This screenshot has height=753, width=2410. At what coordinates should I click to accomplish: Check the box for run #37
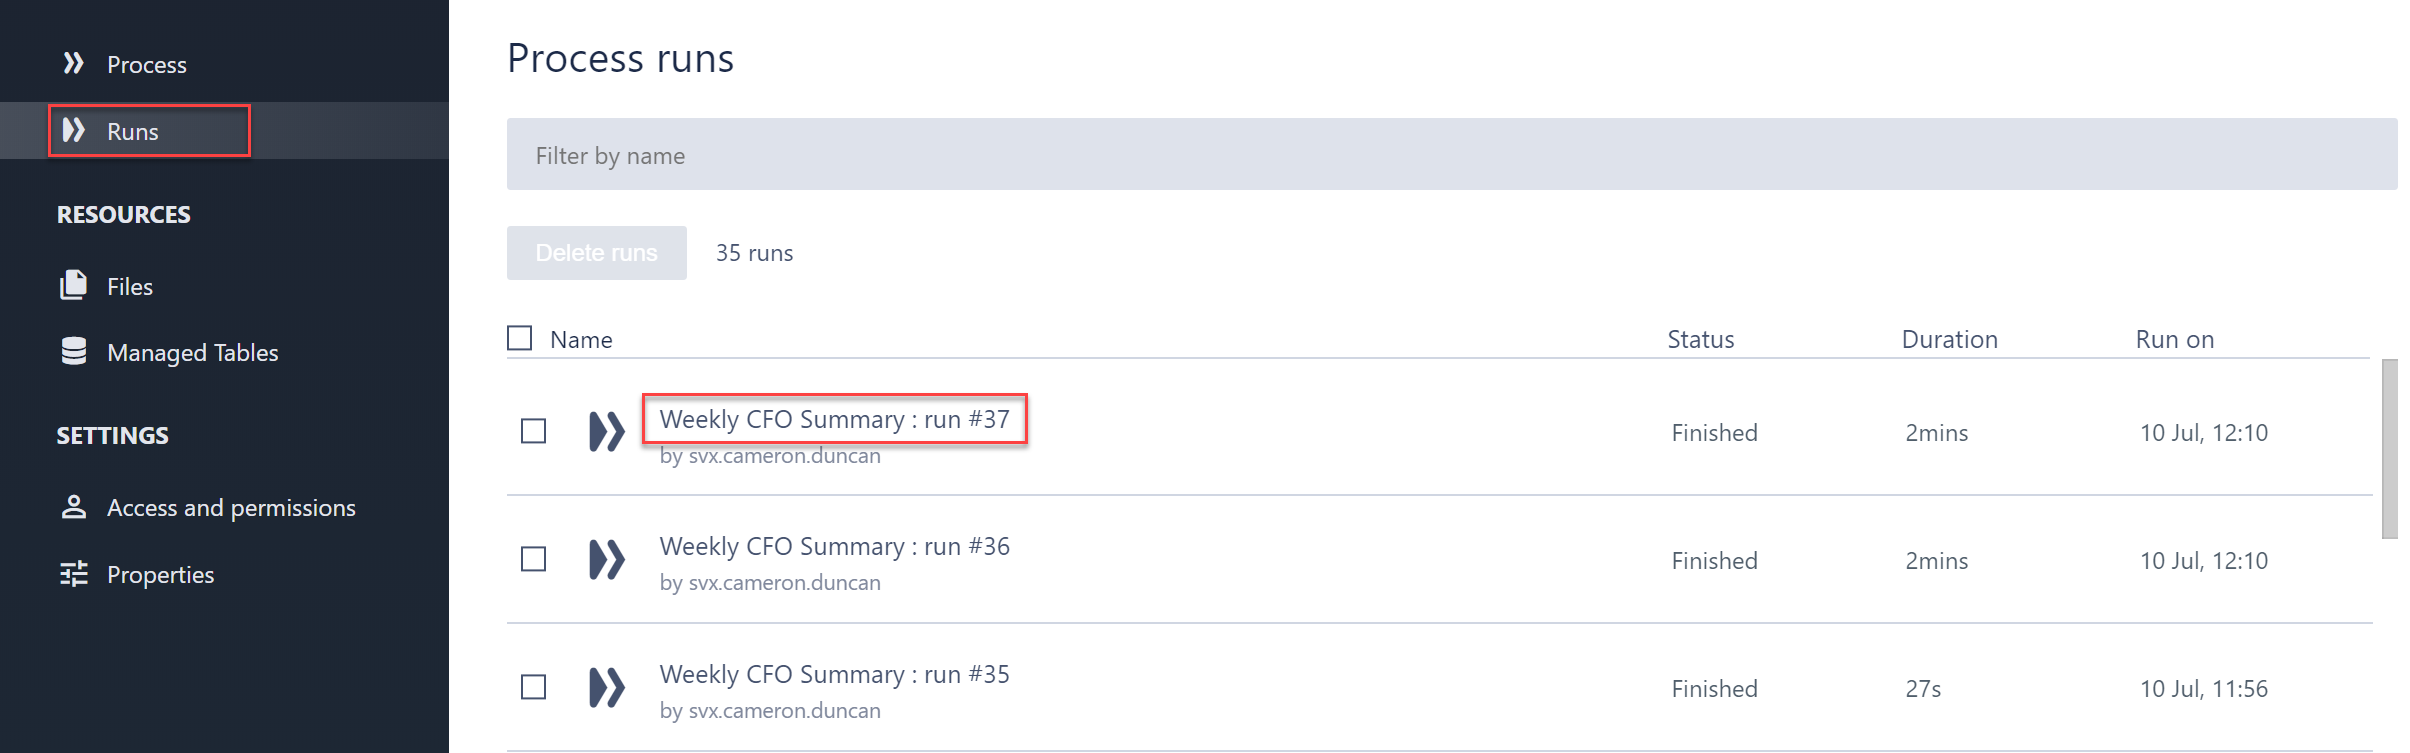(x=534, y=432)
